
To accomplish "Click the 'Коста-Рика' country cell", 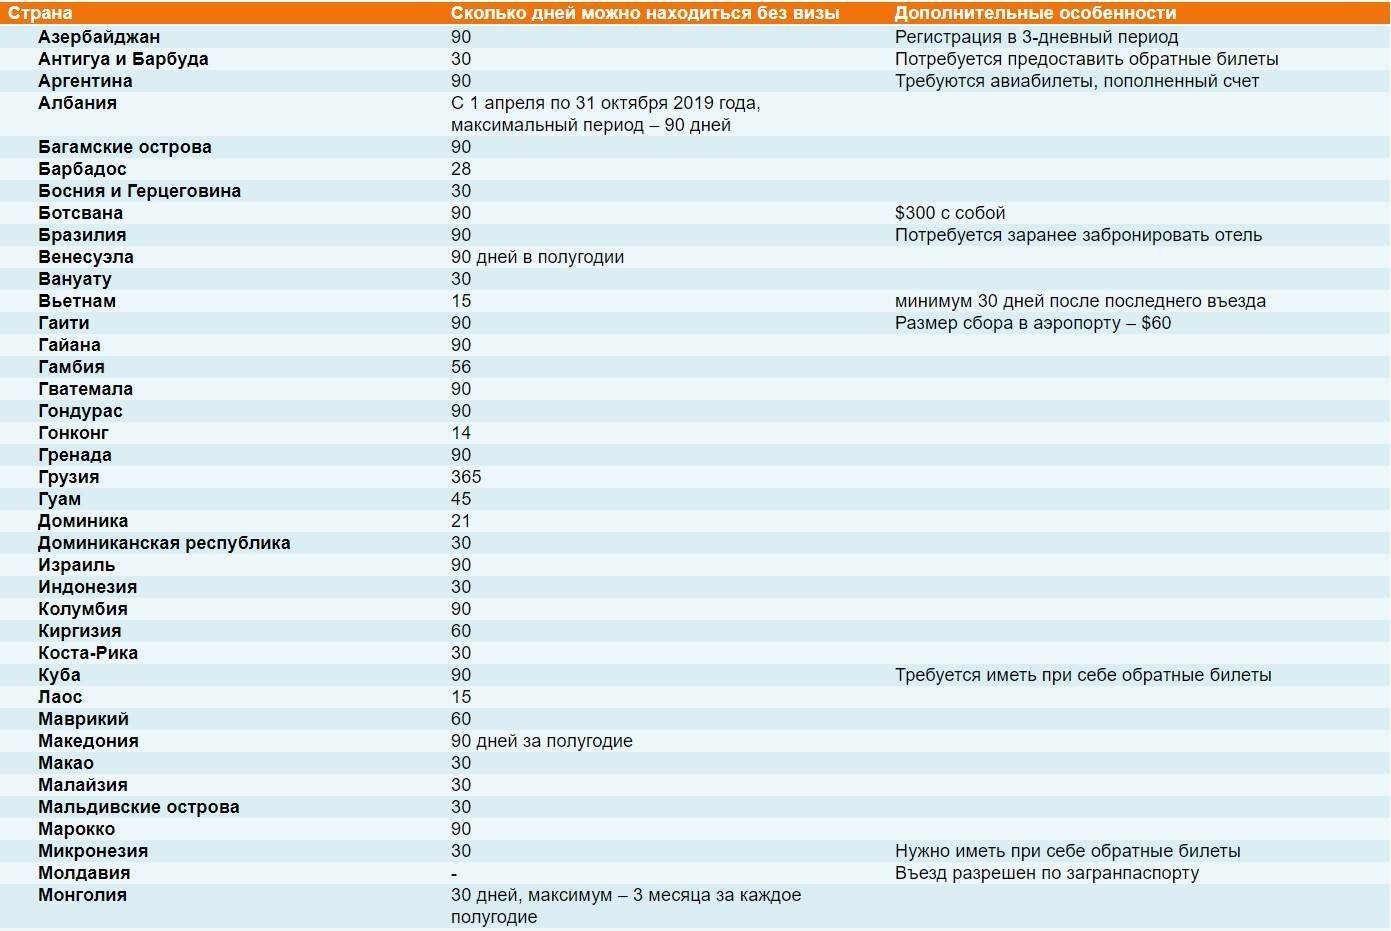I will (x=88, y=653).
